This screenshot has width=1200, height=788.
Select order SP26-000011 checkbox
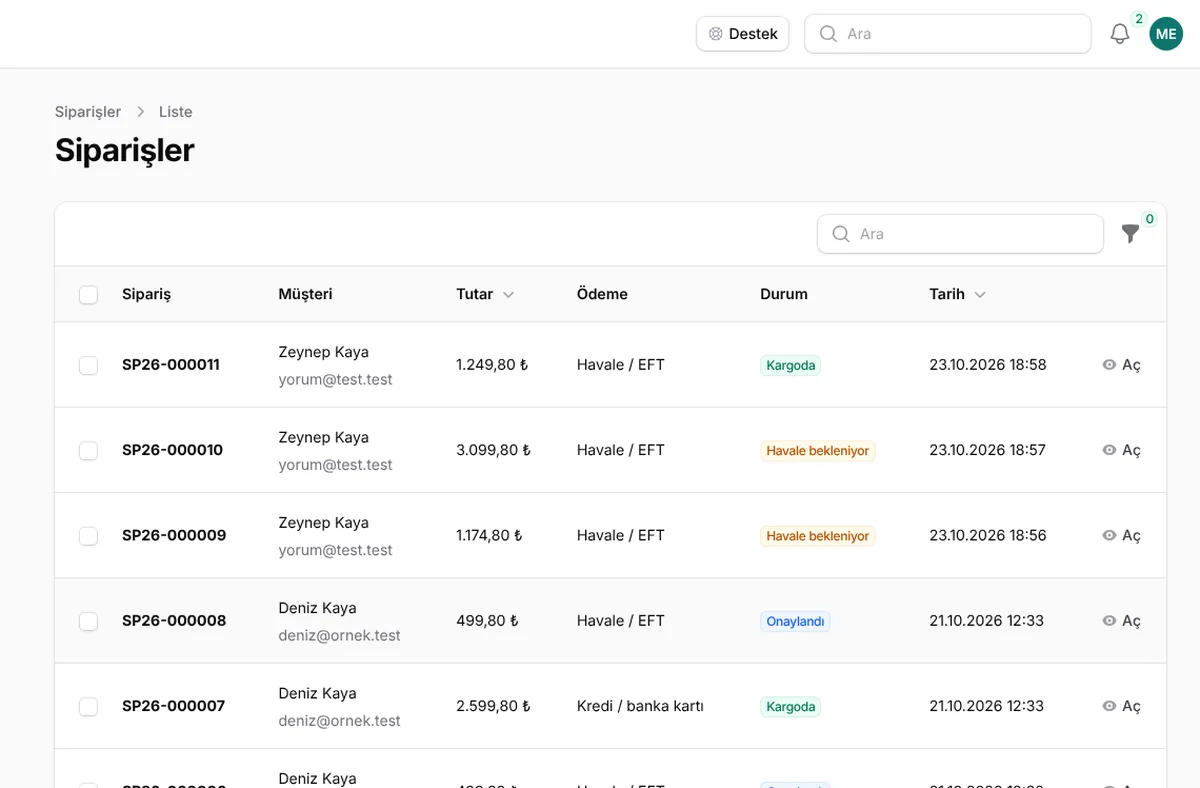point(88,365)
